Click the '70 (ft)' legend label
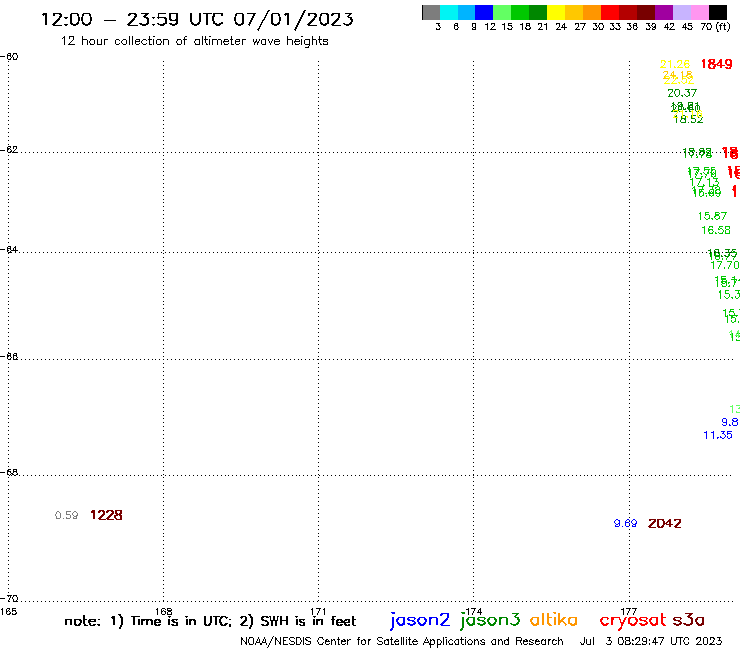 pos(715,26)
